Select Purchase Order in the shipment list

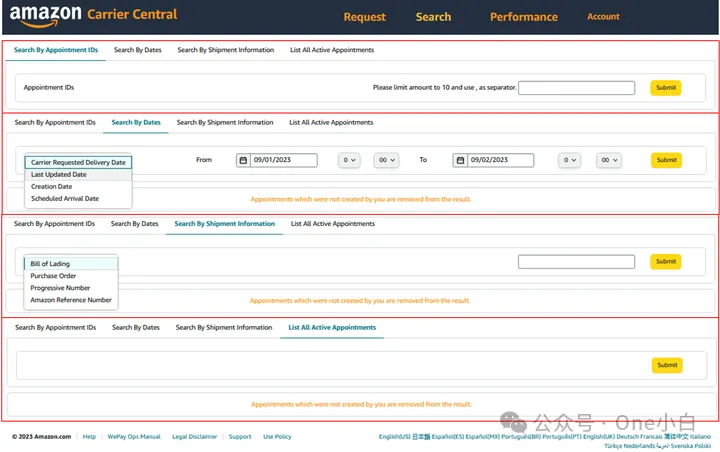point(71,276)
